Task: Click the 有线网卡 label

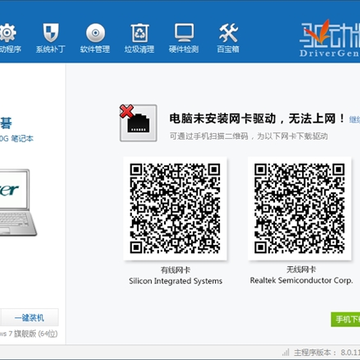Action: [176, 270]
